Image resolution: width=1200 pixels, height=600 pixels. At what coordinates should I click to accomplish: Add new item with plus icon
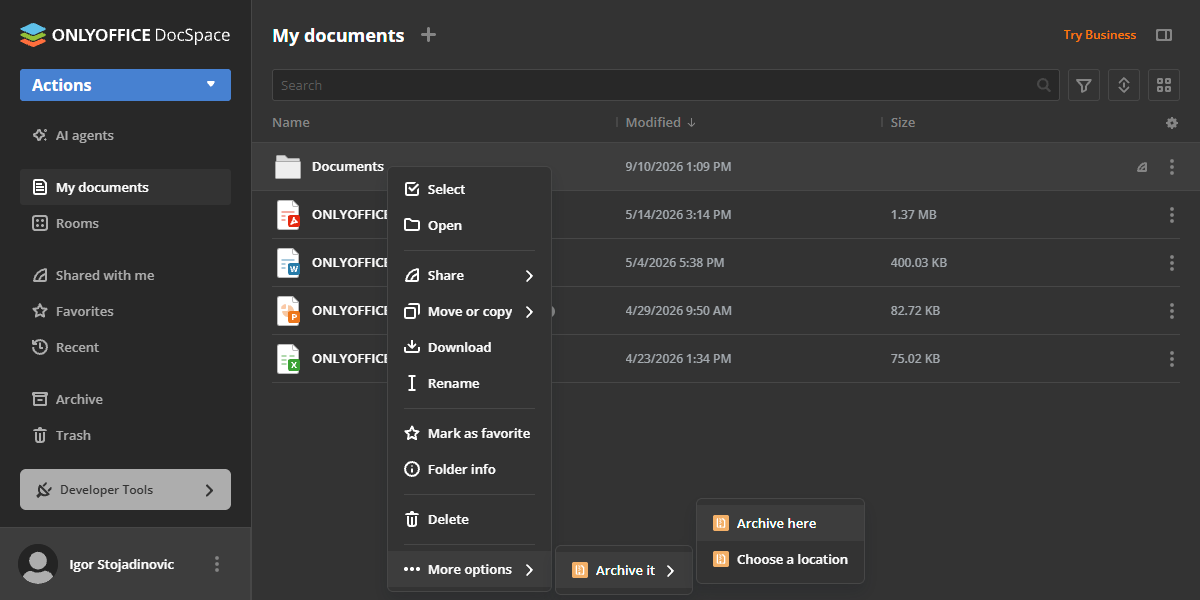pyautogui.click(x=428, y=35)
